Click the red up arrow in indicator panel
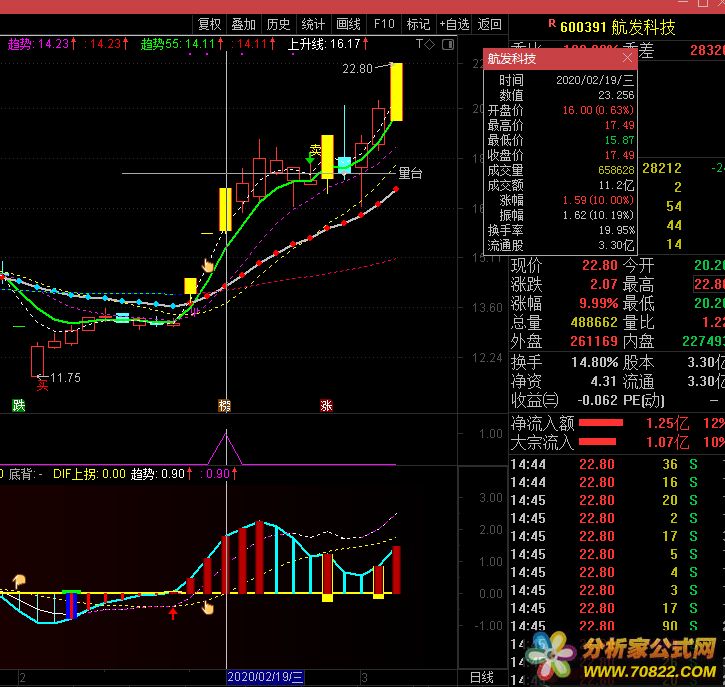Screen dimensions: 725x687 (174, 612)
